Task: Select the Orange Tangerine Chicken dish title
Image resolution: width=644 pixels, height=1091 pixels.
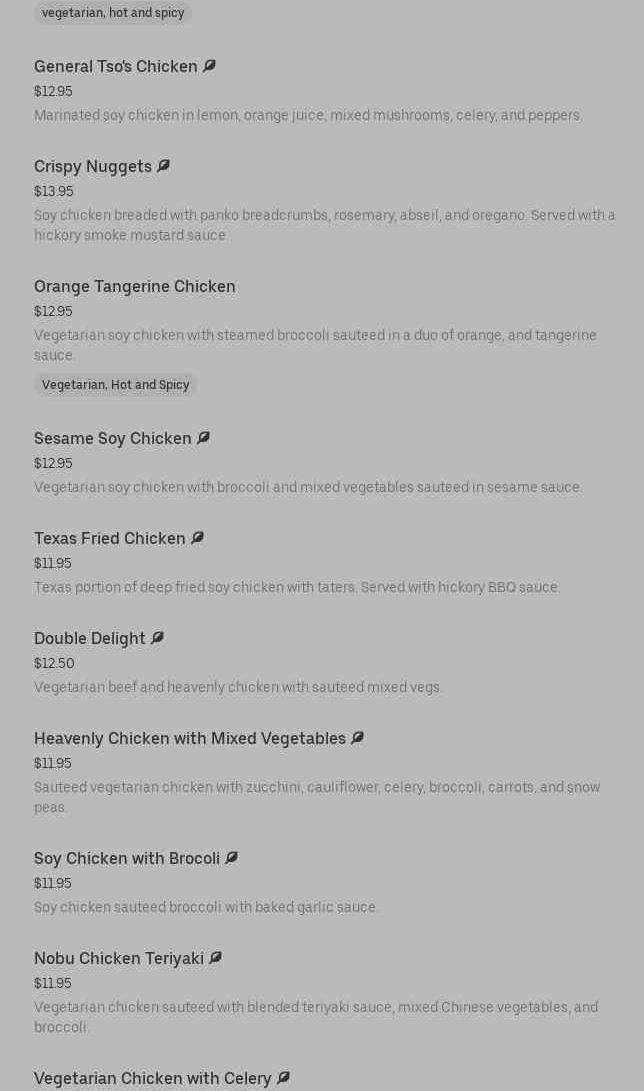Action: [x=135, y=286]
